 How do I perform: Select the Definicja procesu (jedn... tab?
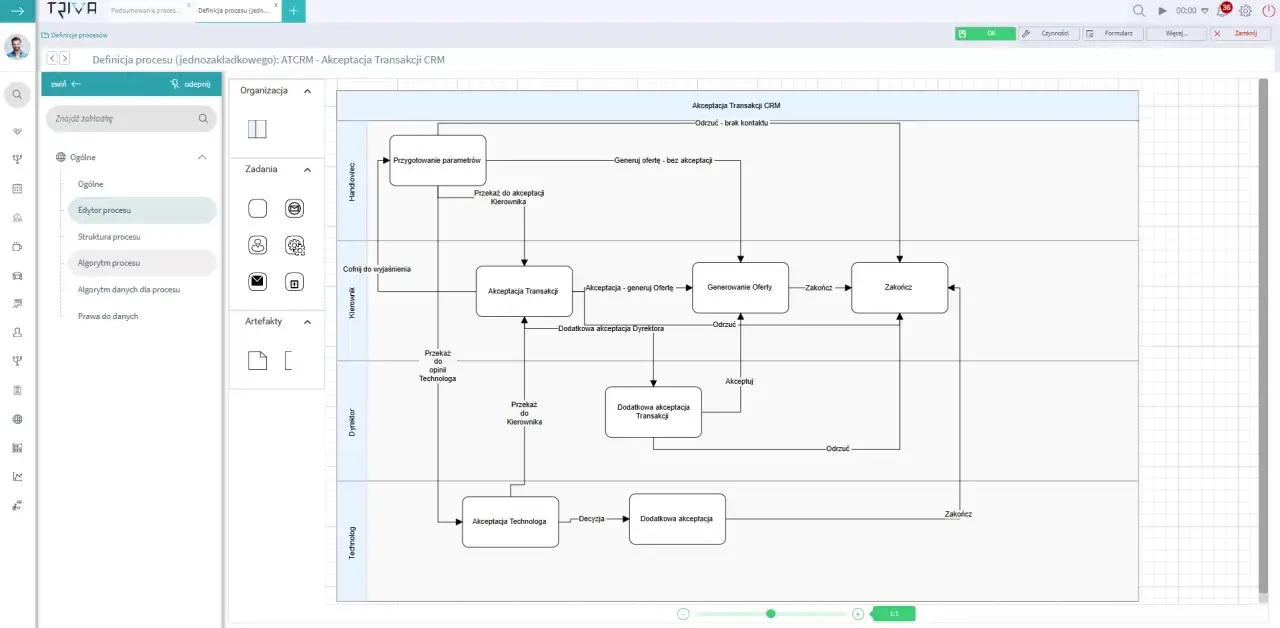pyautogui.click(x=233, y=10)
